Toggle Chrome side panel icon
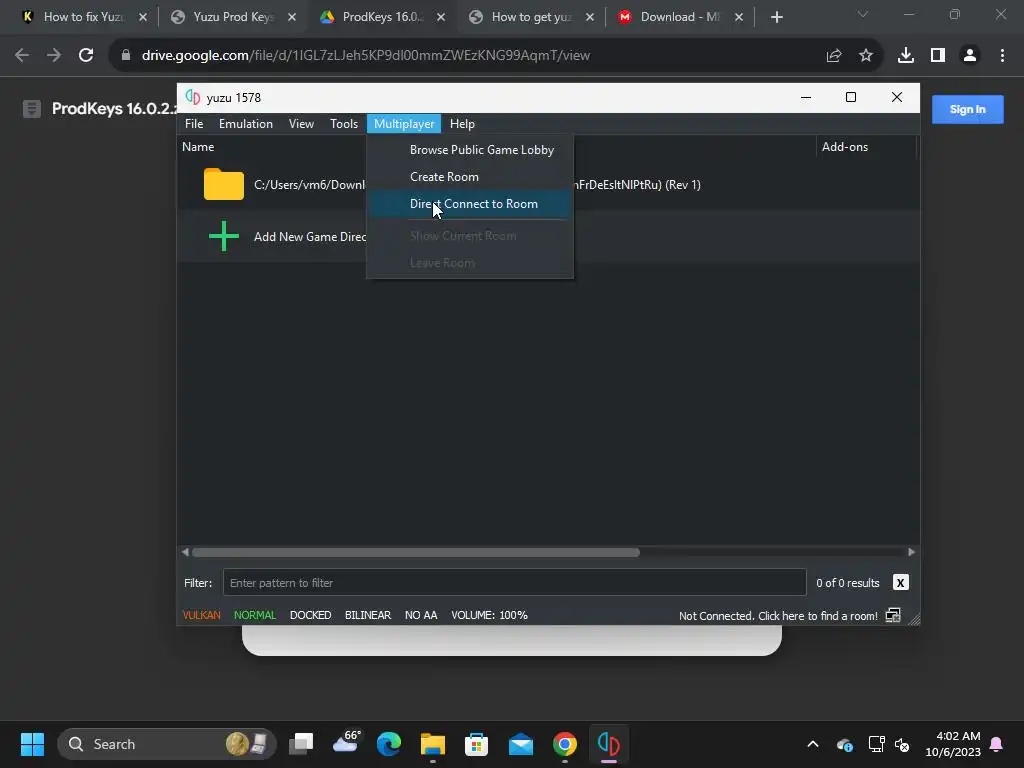The height and width of the screenshot is (768, 1024). [938, 56]
